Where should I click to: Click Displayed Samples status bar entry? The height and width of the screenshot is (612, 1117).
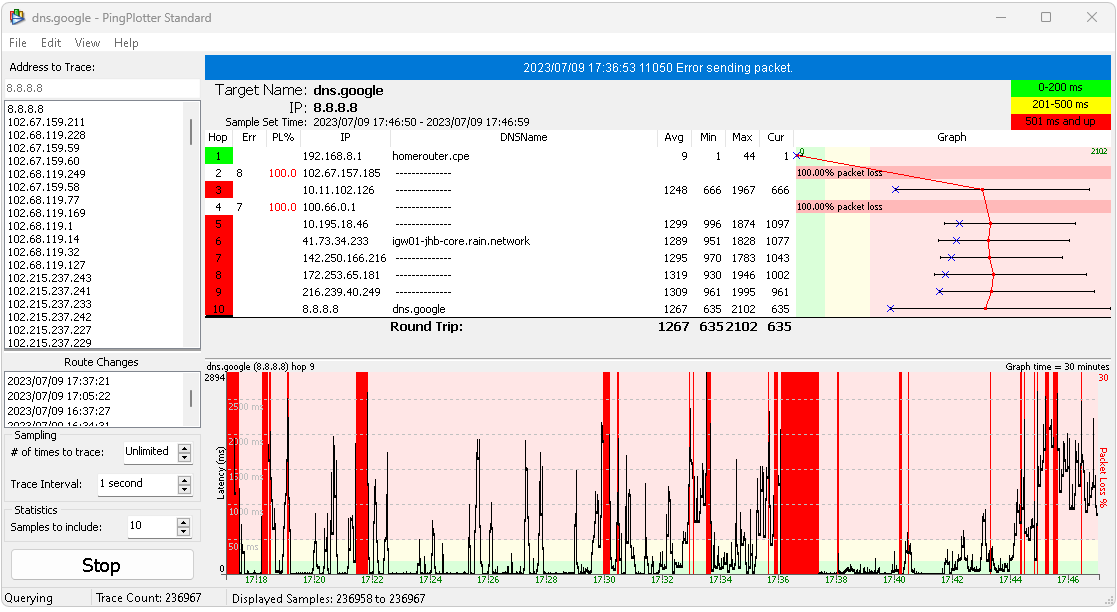pyautogui.click(x=328, y=598)
